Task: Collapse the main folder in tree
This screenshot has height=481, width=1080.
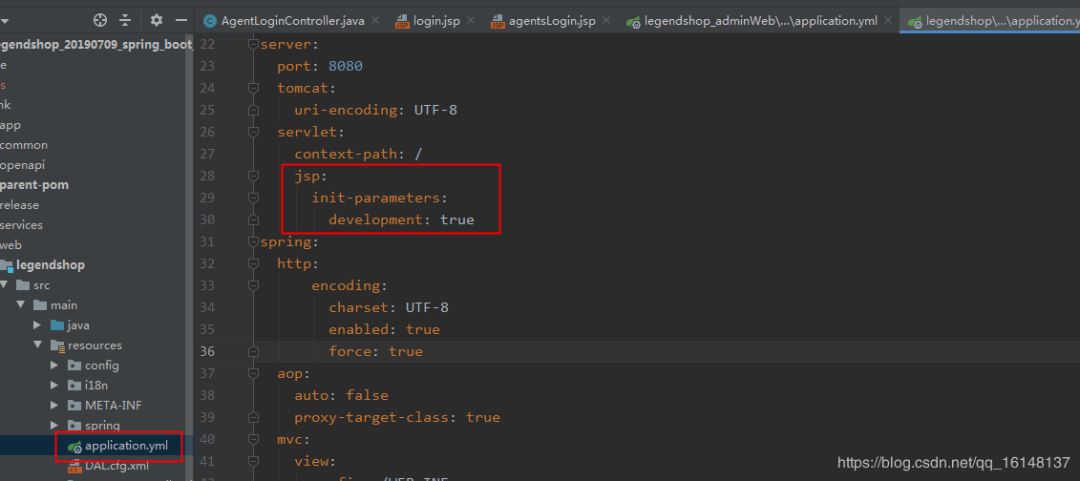Action: (x=37, y=305)
